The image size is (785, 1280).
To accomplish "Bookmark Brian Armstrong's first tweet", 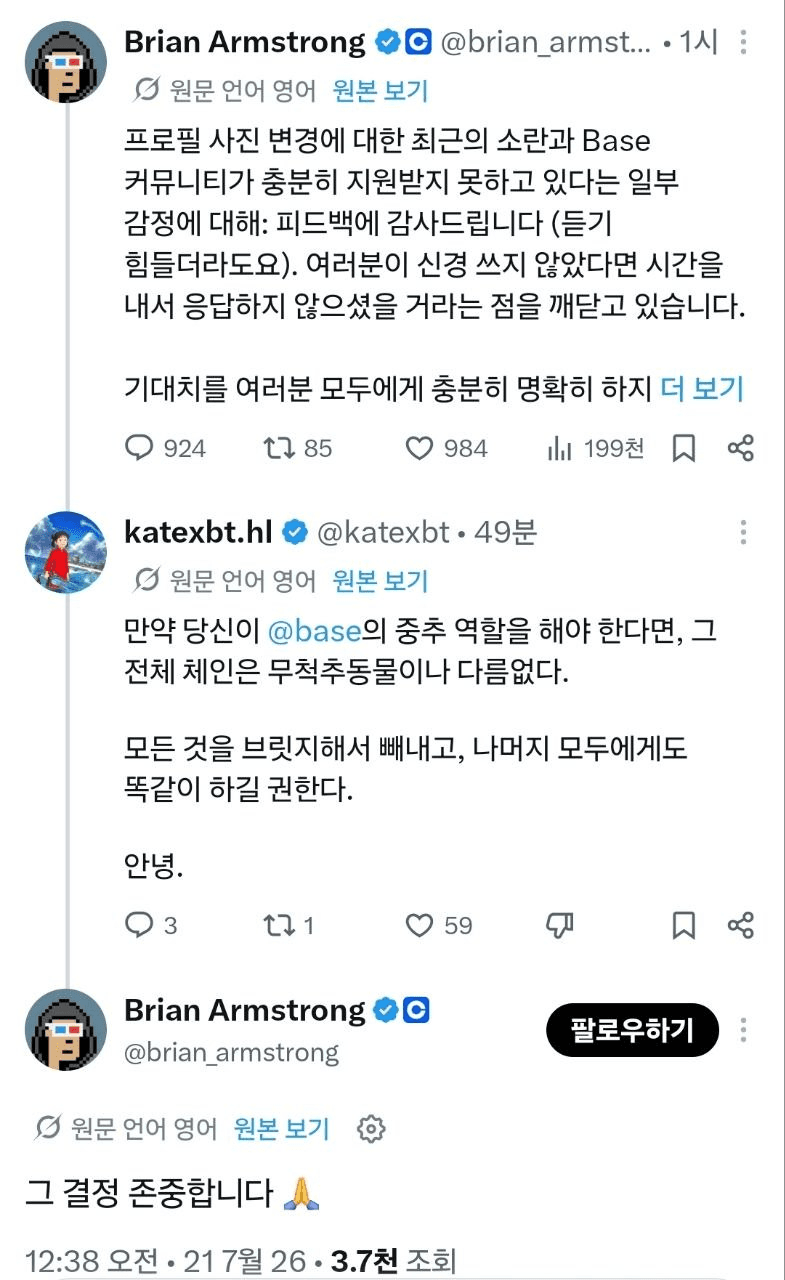I will coord(683,448).
